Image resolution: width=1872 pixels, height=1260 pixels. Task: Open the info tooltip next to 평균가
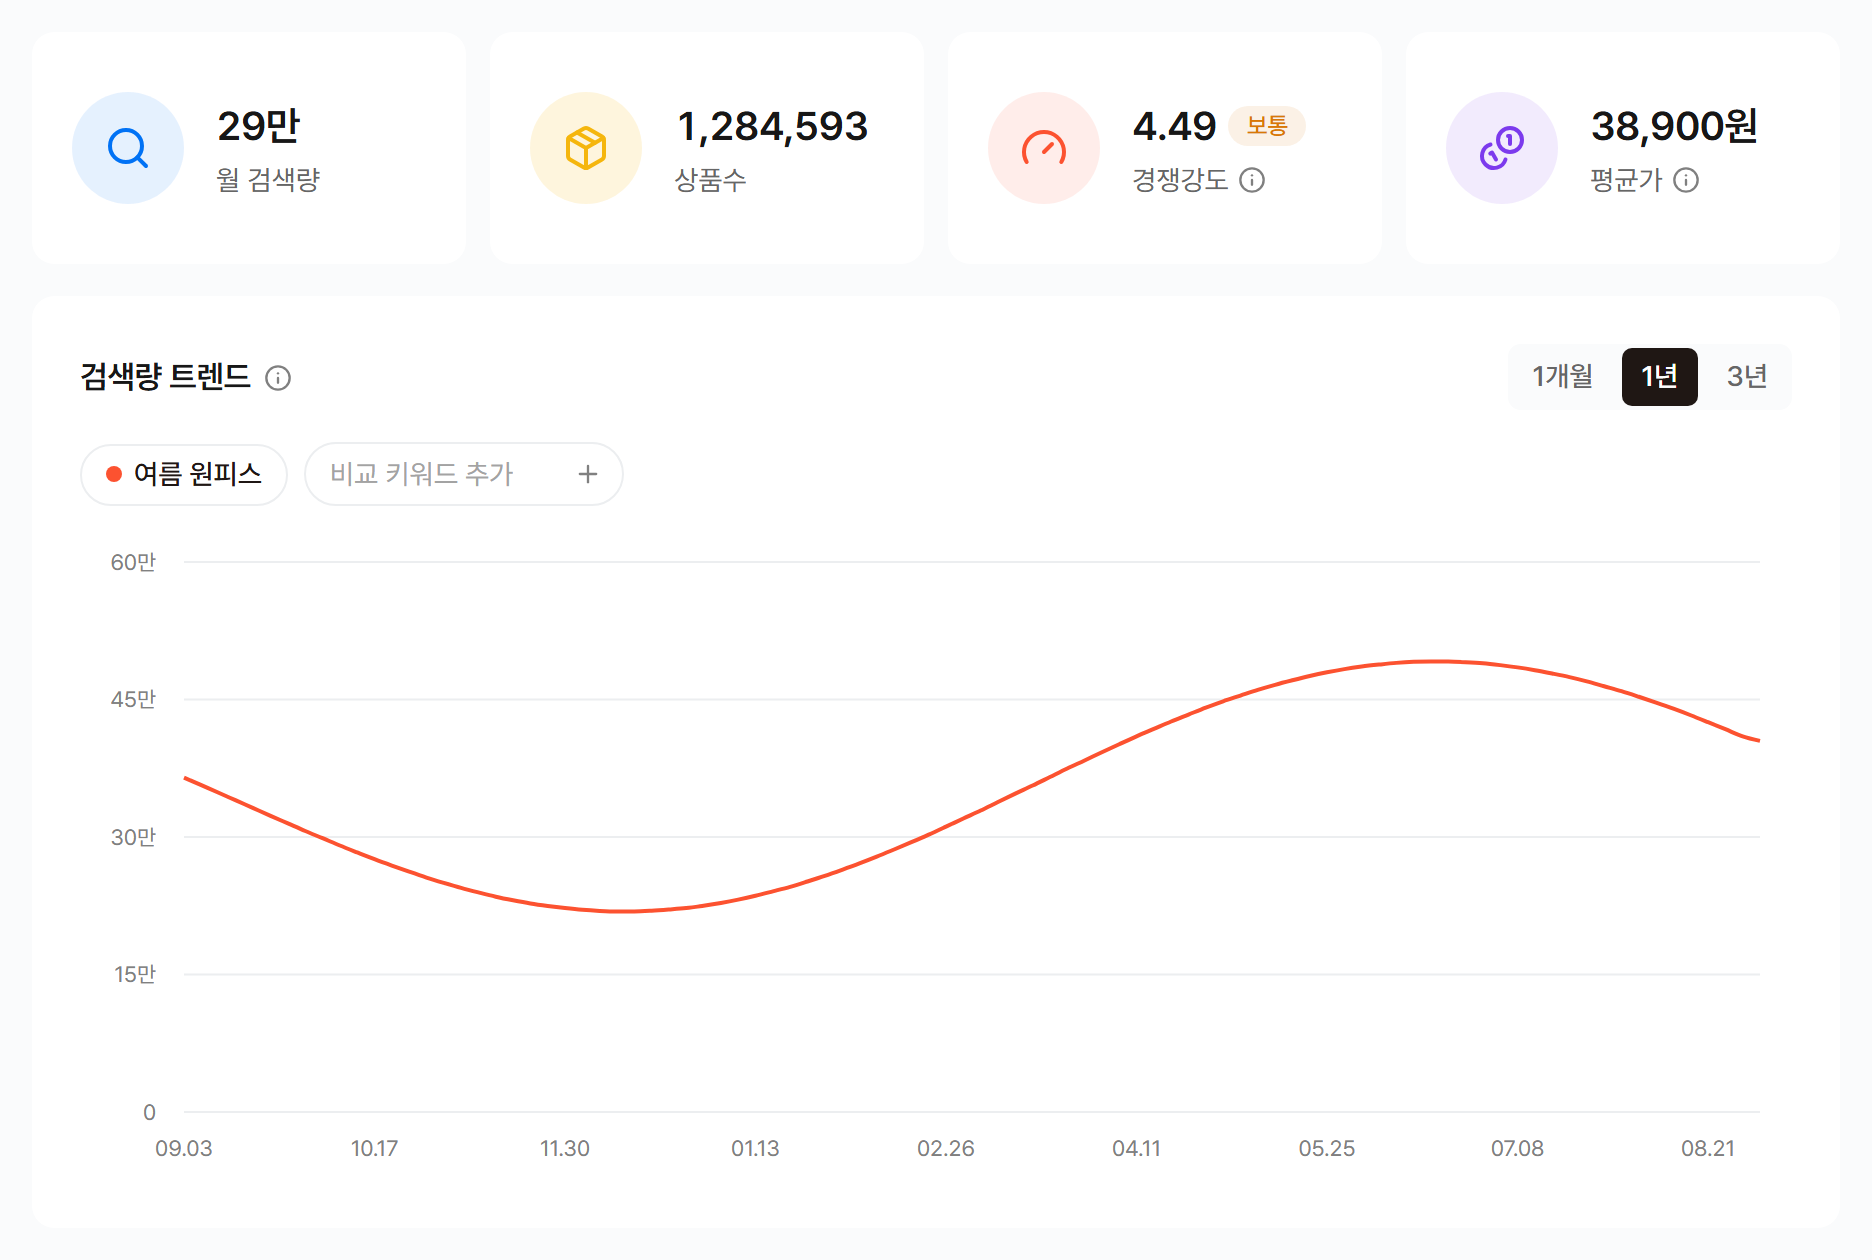coord(1686,180)
